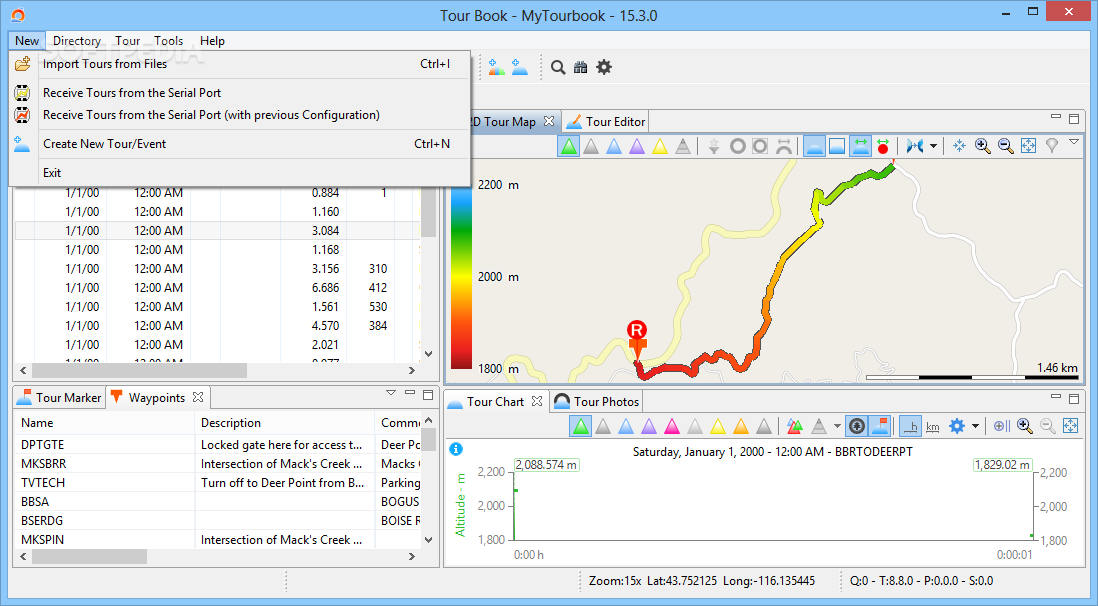Click the red R marker on the map
The width and height of the screenshot is (1098, 606).
637,330
